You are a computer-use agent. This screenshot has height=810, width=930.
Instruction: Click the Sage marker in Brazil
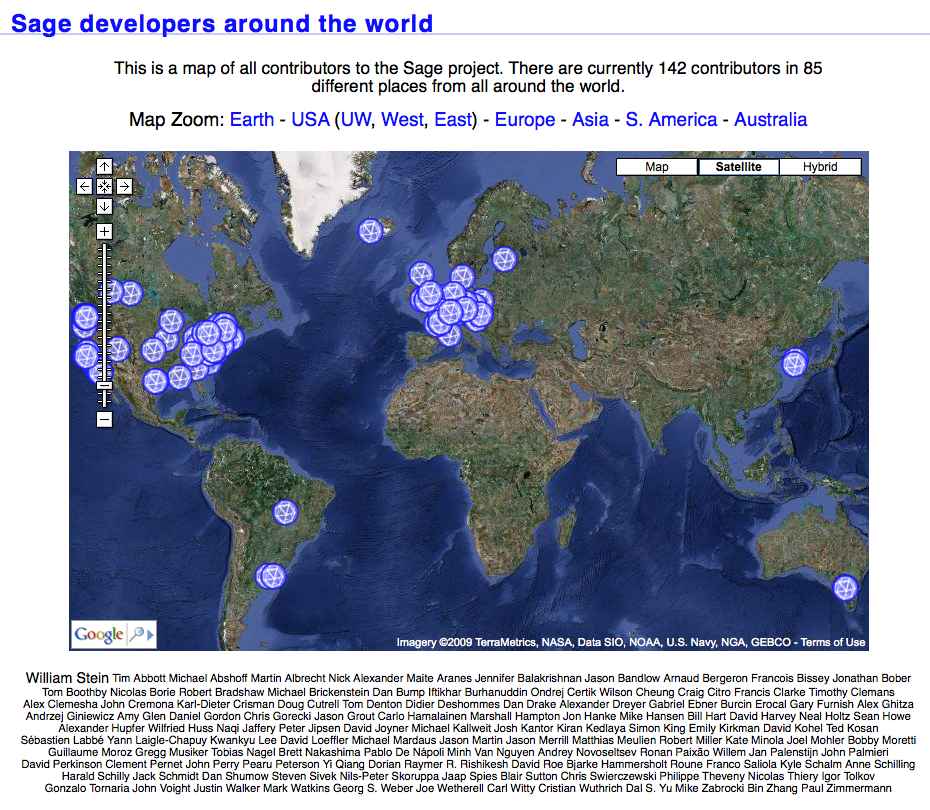tap(286, 514)
